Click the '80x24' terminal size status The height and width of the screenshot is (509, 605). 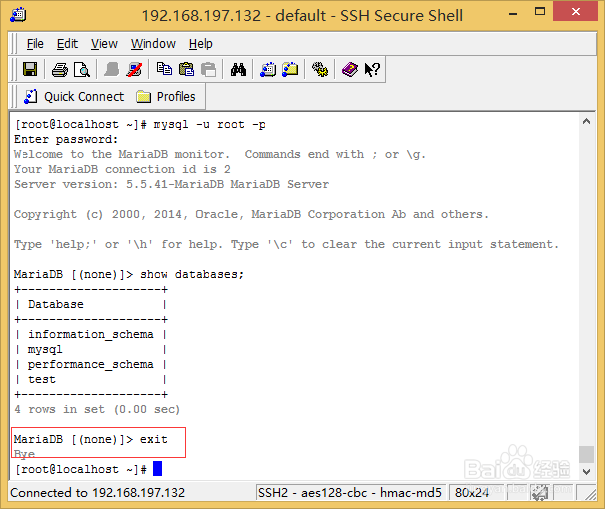471,493
